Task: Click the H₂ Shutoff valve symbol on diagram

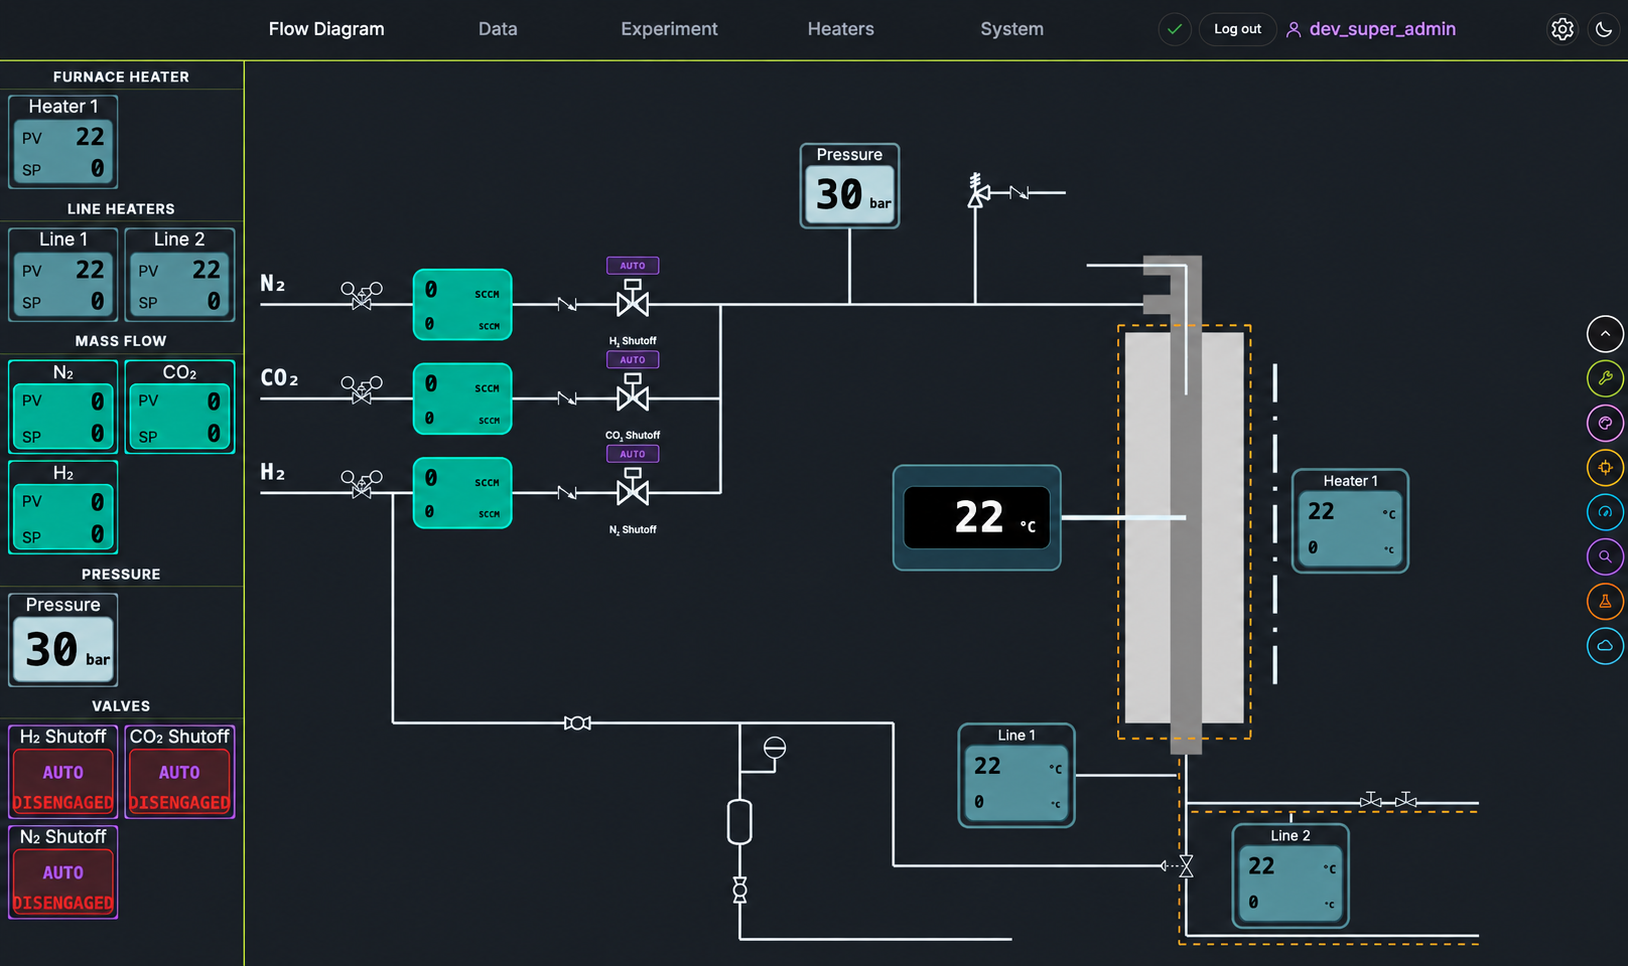Action: 632,298
